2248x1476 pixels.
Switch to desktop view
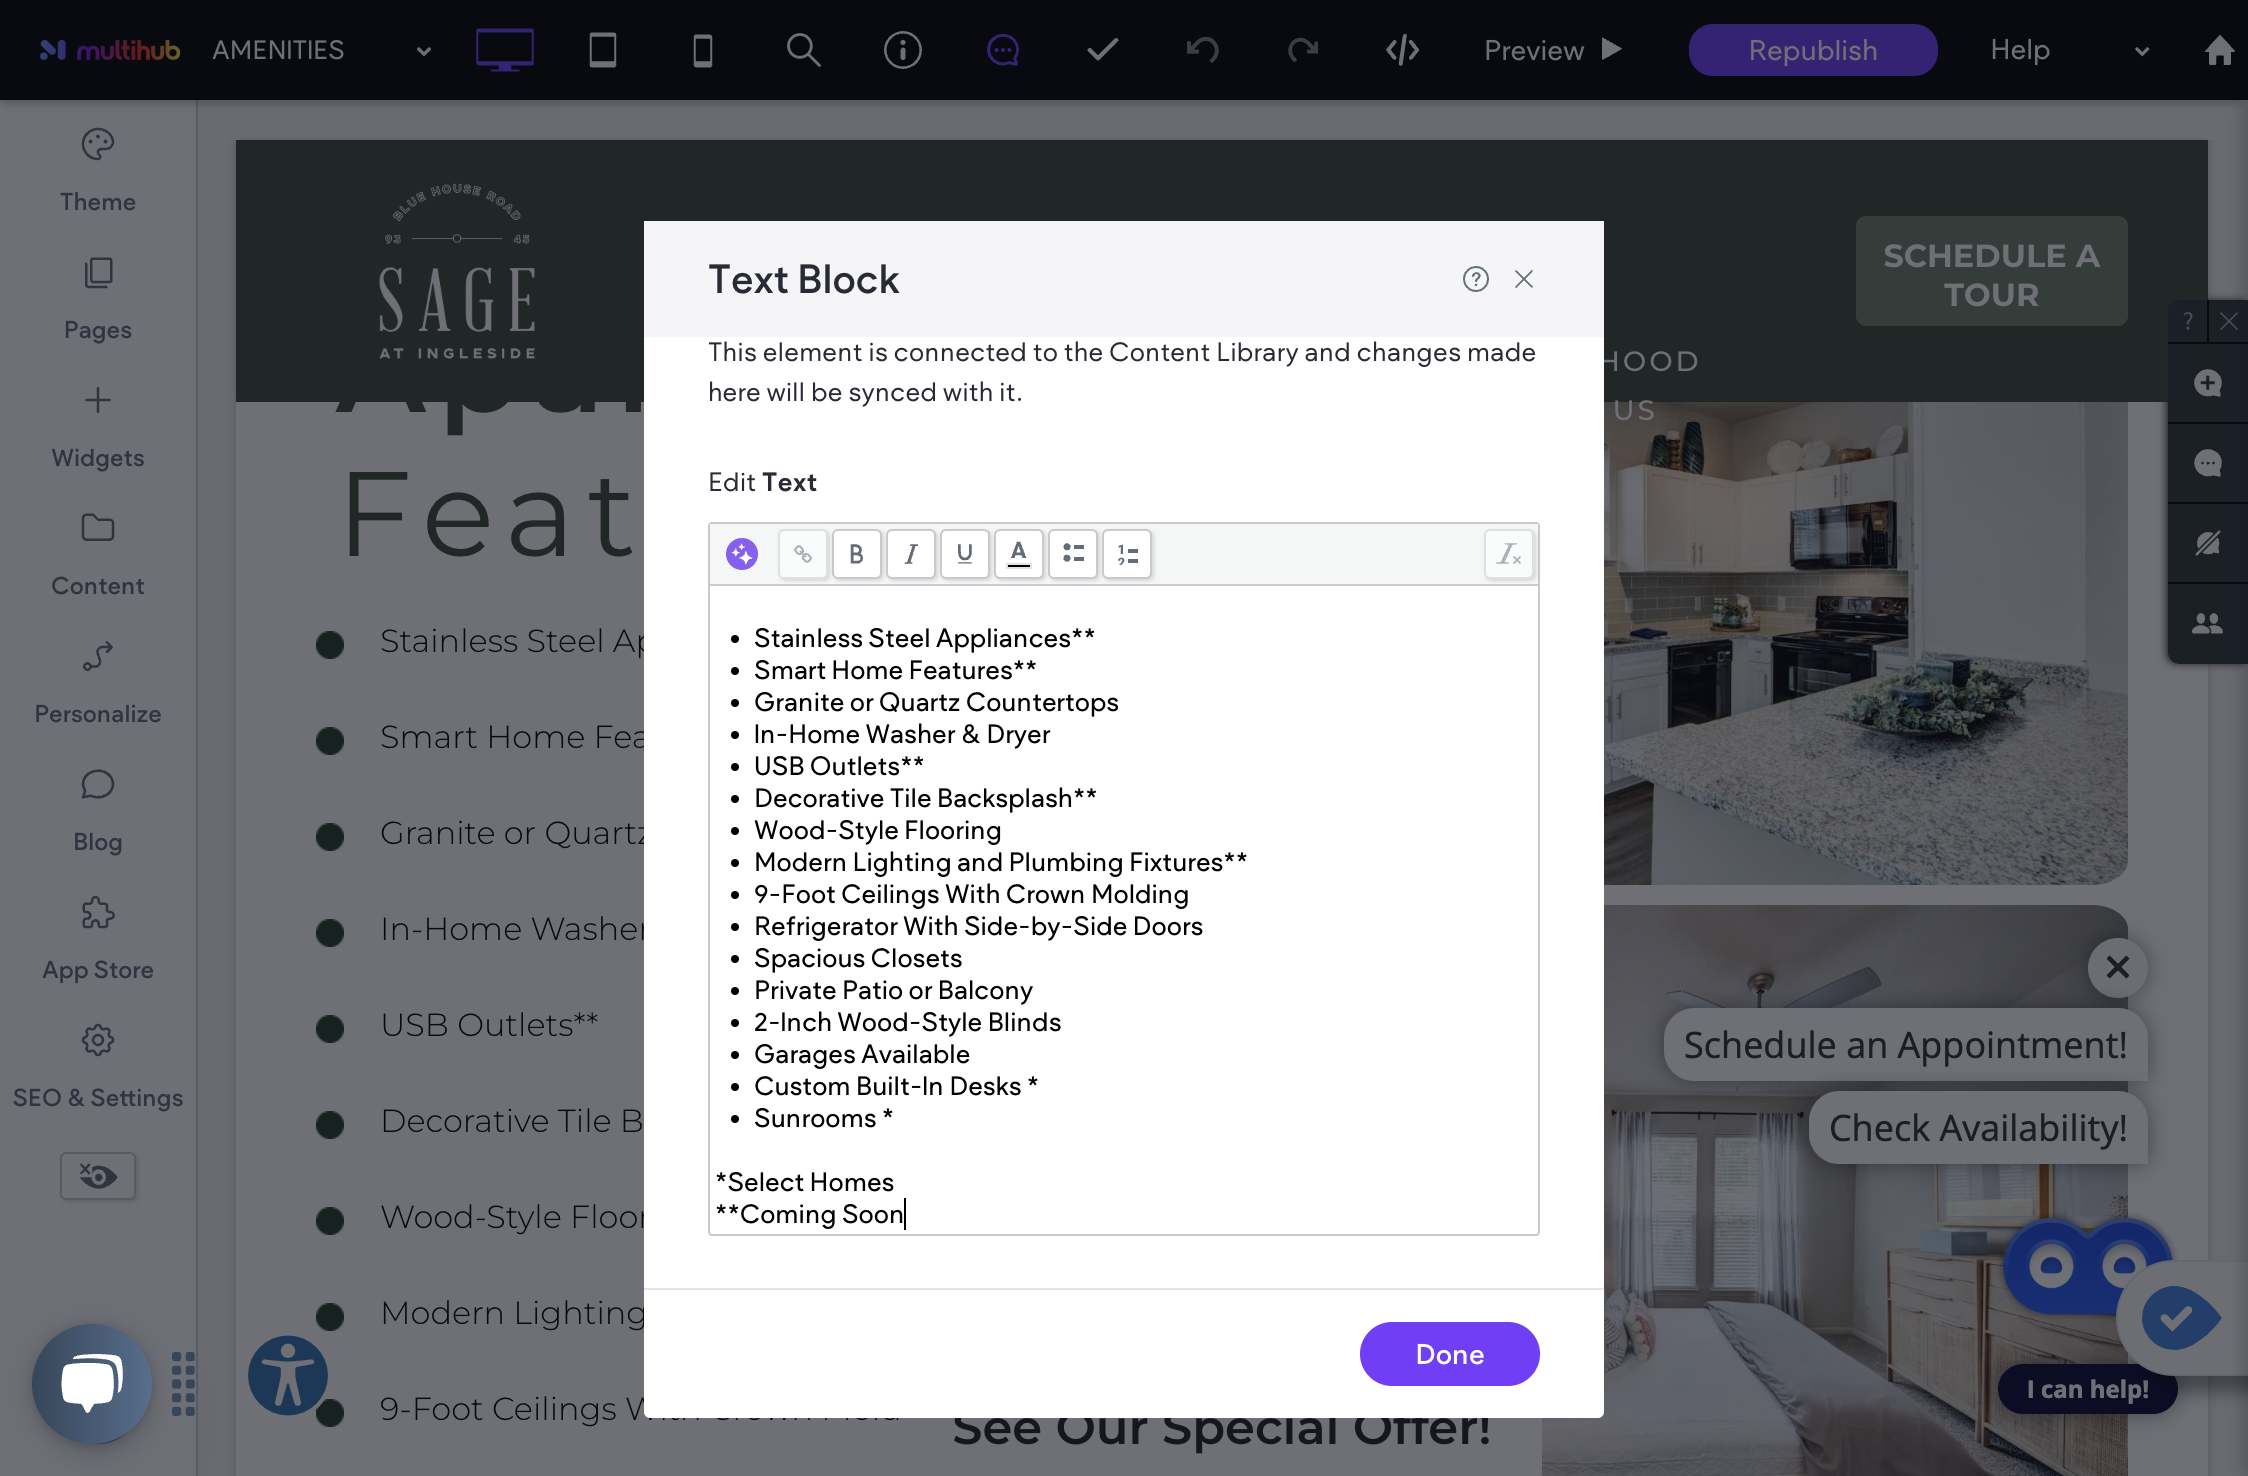click(x=504, y=49)
